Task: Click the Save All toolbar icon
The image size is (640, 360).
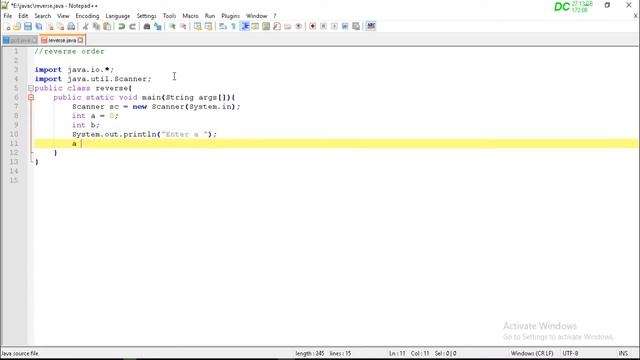Action: coord(39,27)
